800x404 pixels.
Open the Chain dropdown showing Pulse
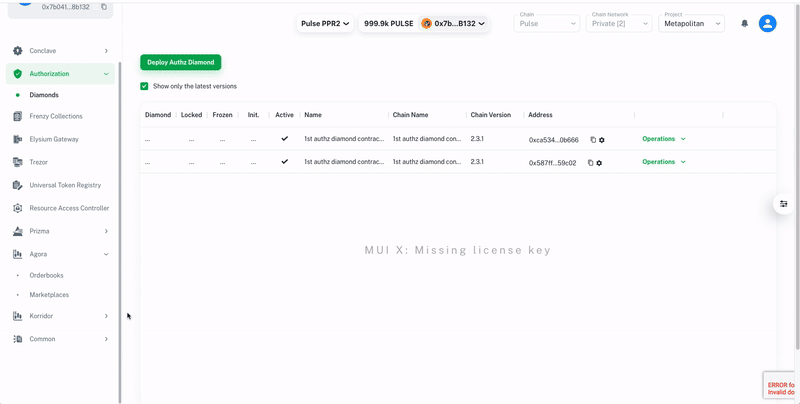coord(547,23)
